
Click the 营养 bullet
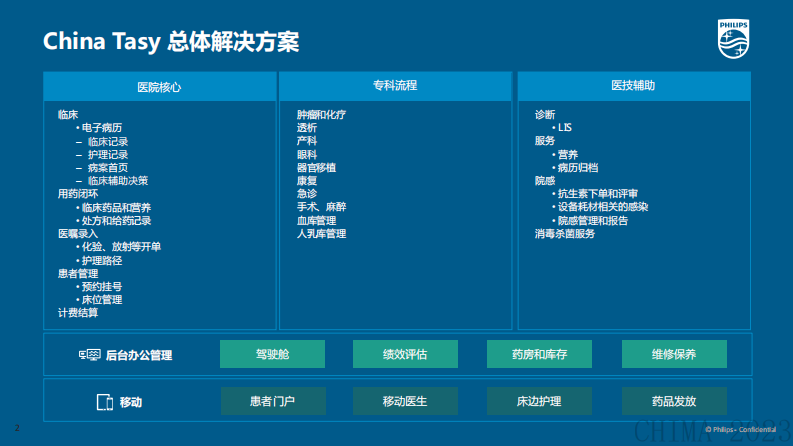click(x=567, y=155)
